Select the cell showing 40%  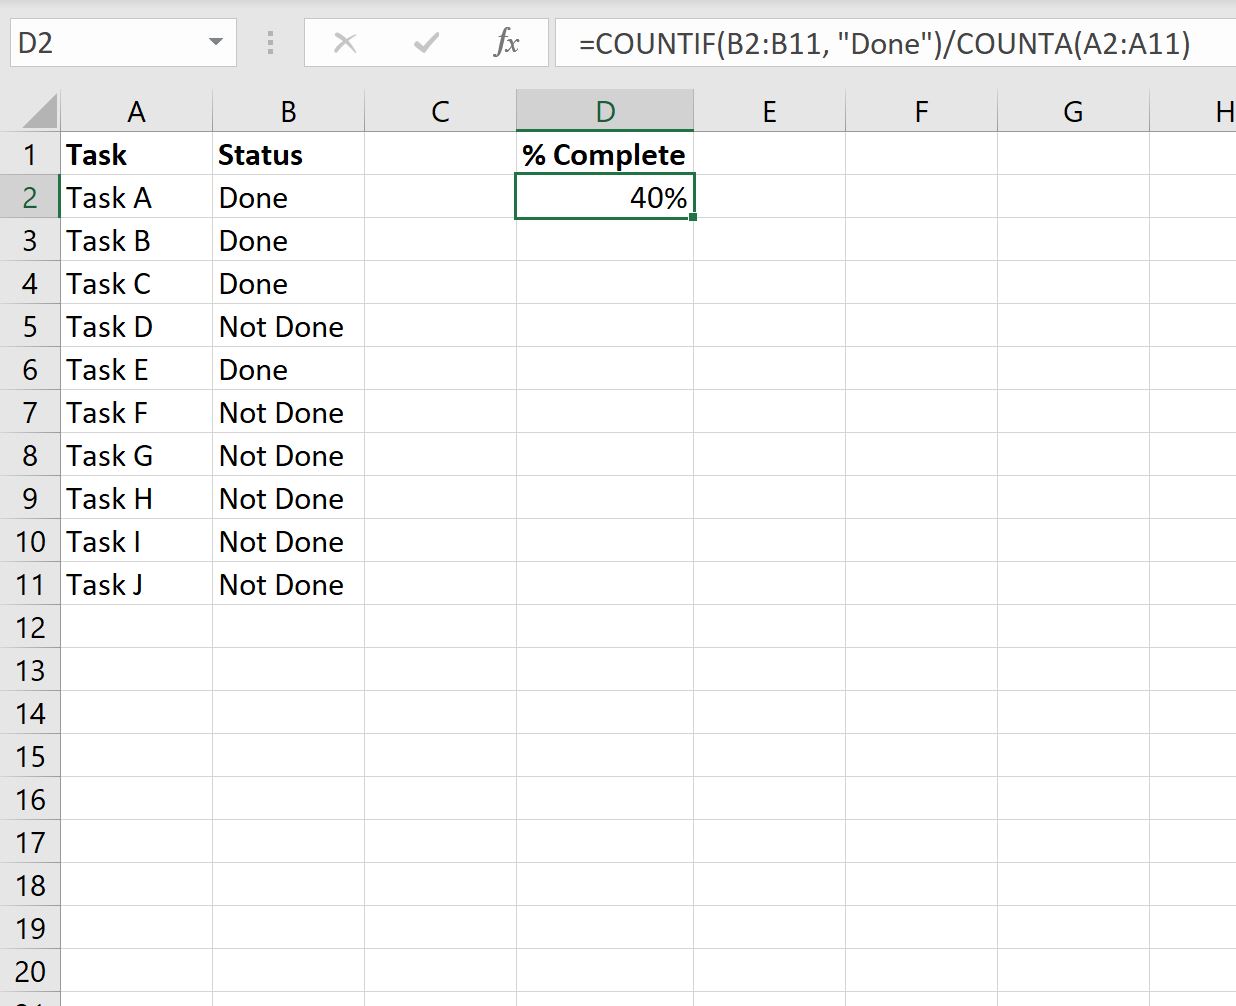[604, 197]
